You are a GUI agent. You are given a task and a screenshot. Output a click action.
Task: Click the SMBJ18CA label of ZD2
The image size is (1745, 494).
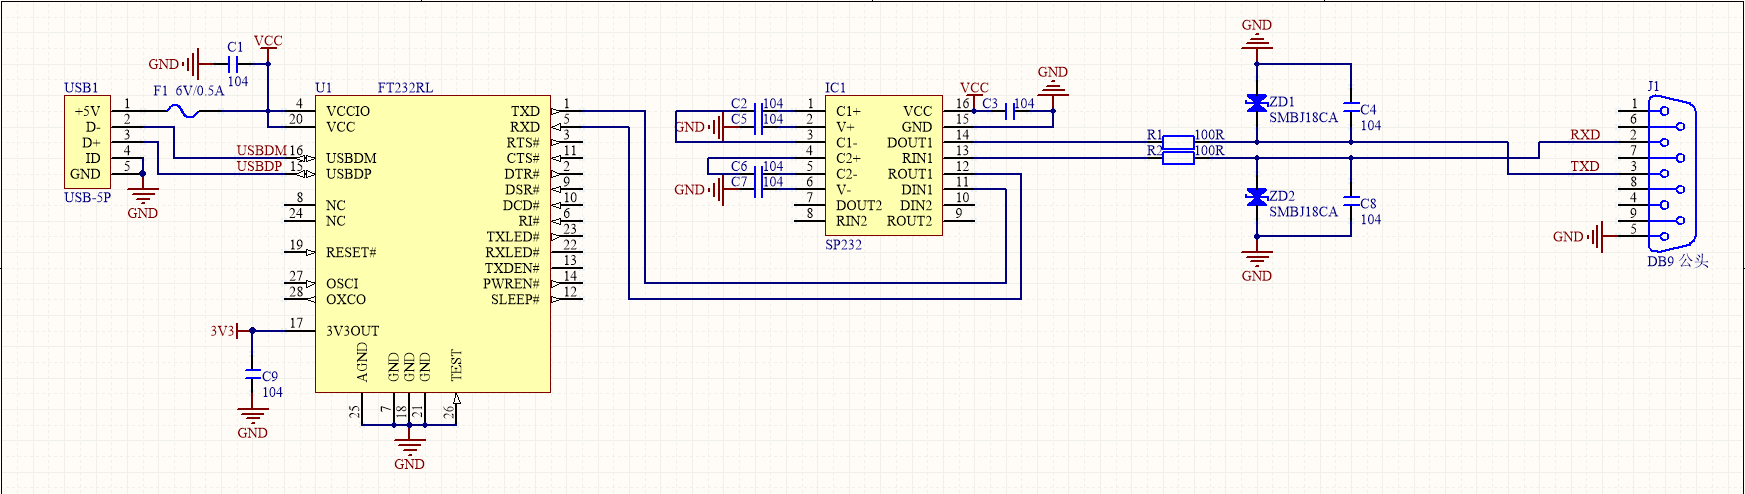pyautogui.click(x=1303, y=212)
